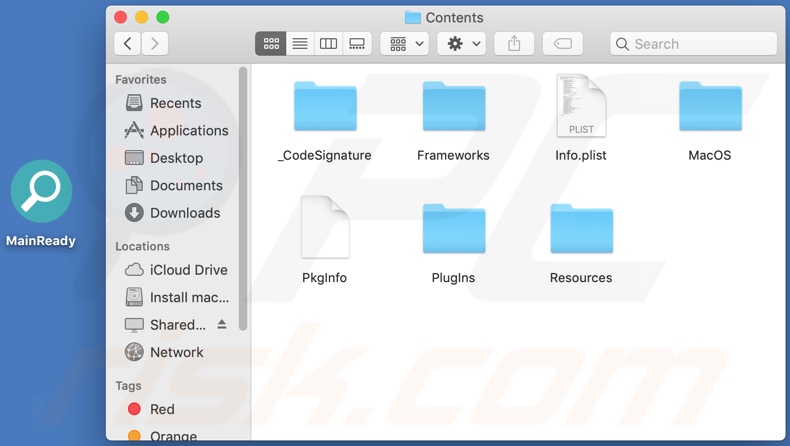Click the Tags section header
790x446 pixels.
[x=128, y=386]
